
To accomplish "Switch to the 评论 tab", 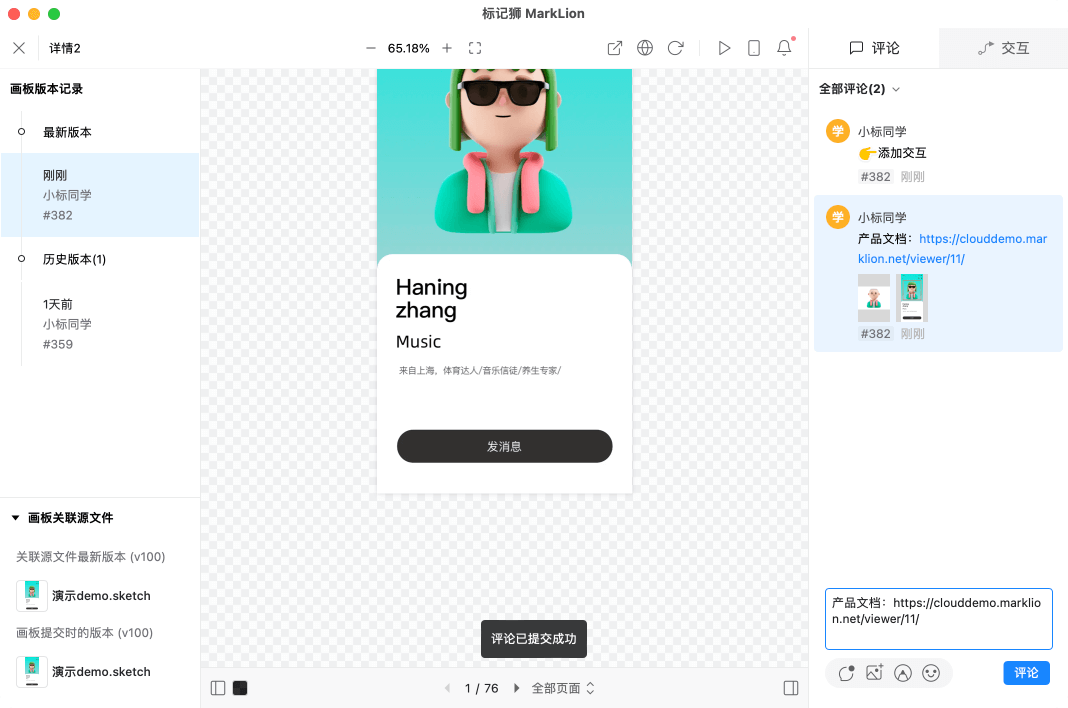I will pos(874,48).
